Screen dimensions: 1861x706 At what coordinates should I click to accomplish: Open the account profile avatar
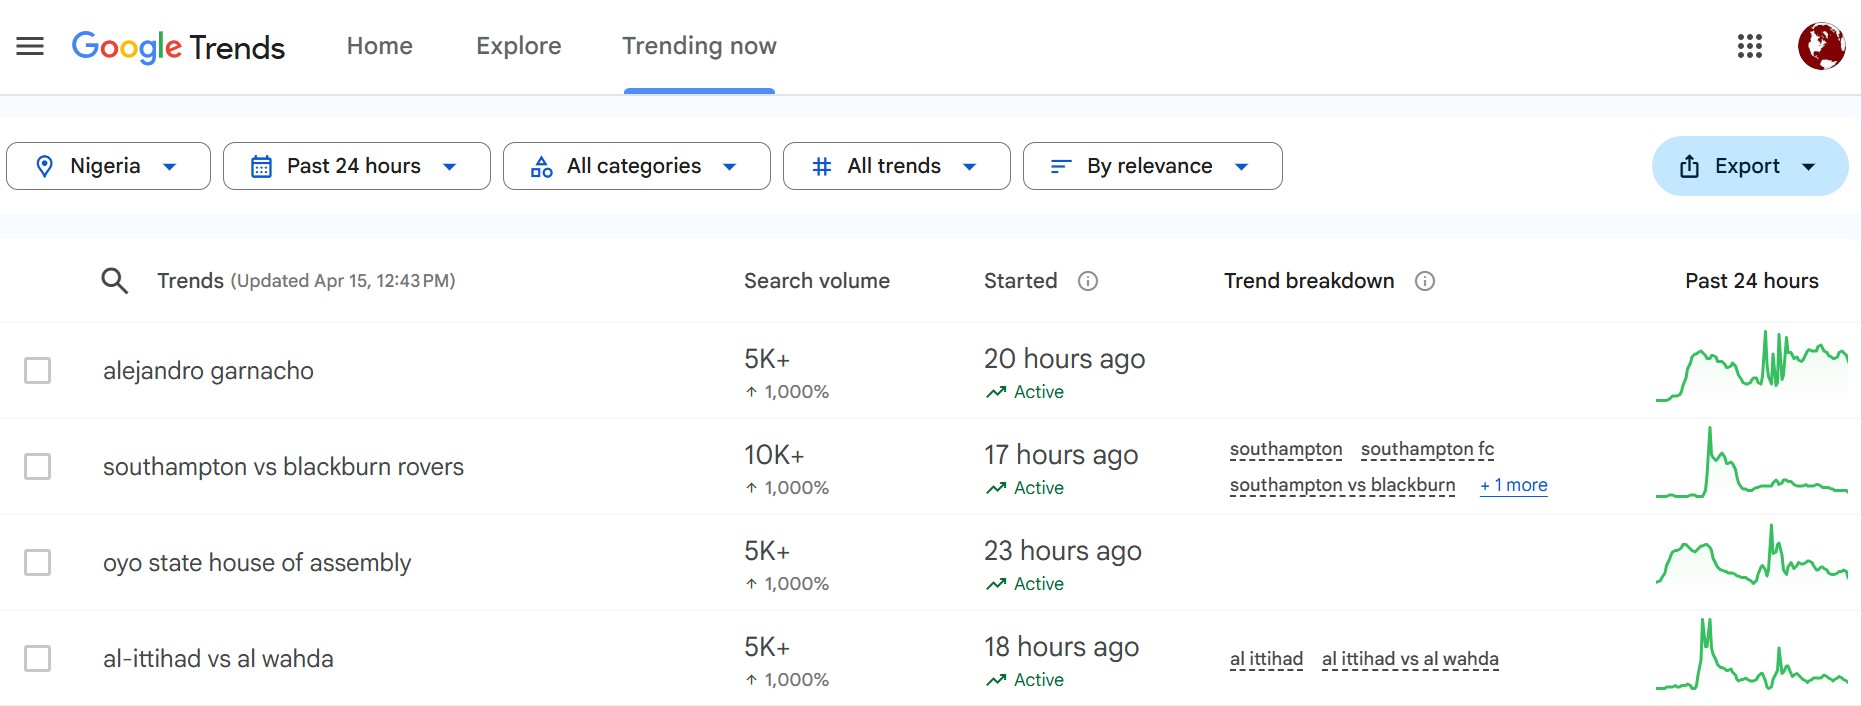tap(1821, 46)
